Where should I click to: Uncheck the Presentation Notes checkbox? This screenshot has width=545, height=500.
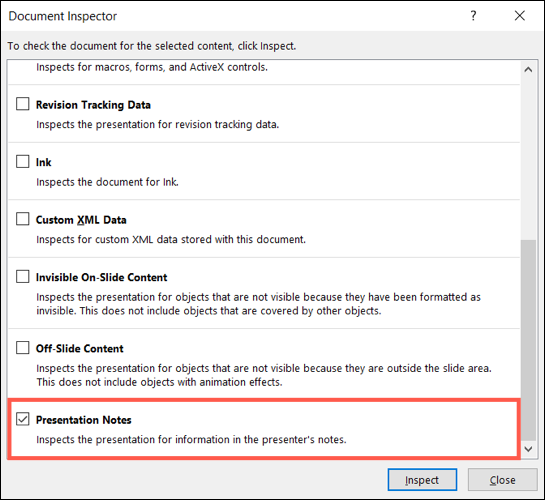click(23, 419)
